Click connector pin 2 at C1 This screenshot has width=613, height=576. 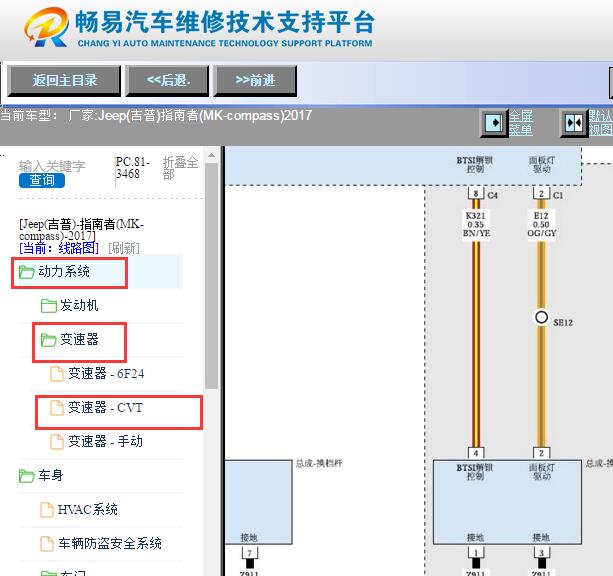click(x=541, y=194)
